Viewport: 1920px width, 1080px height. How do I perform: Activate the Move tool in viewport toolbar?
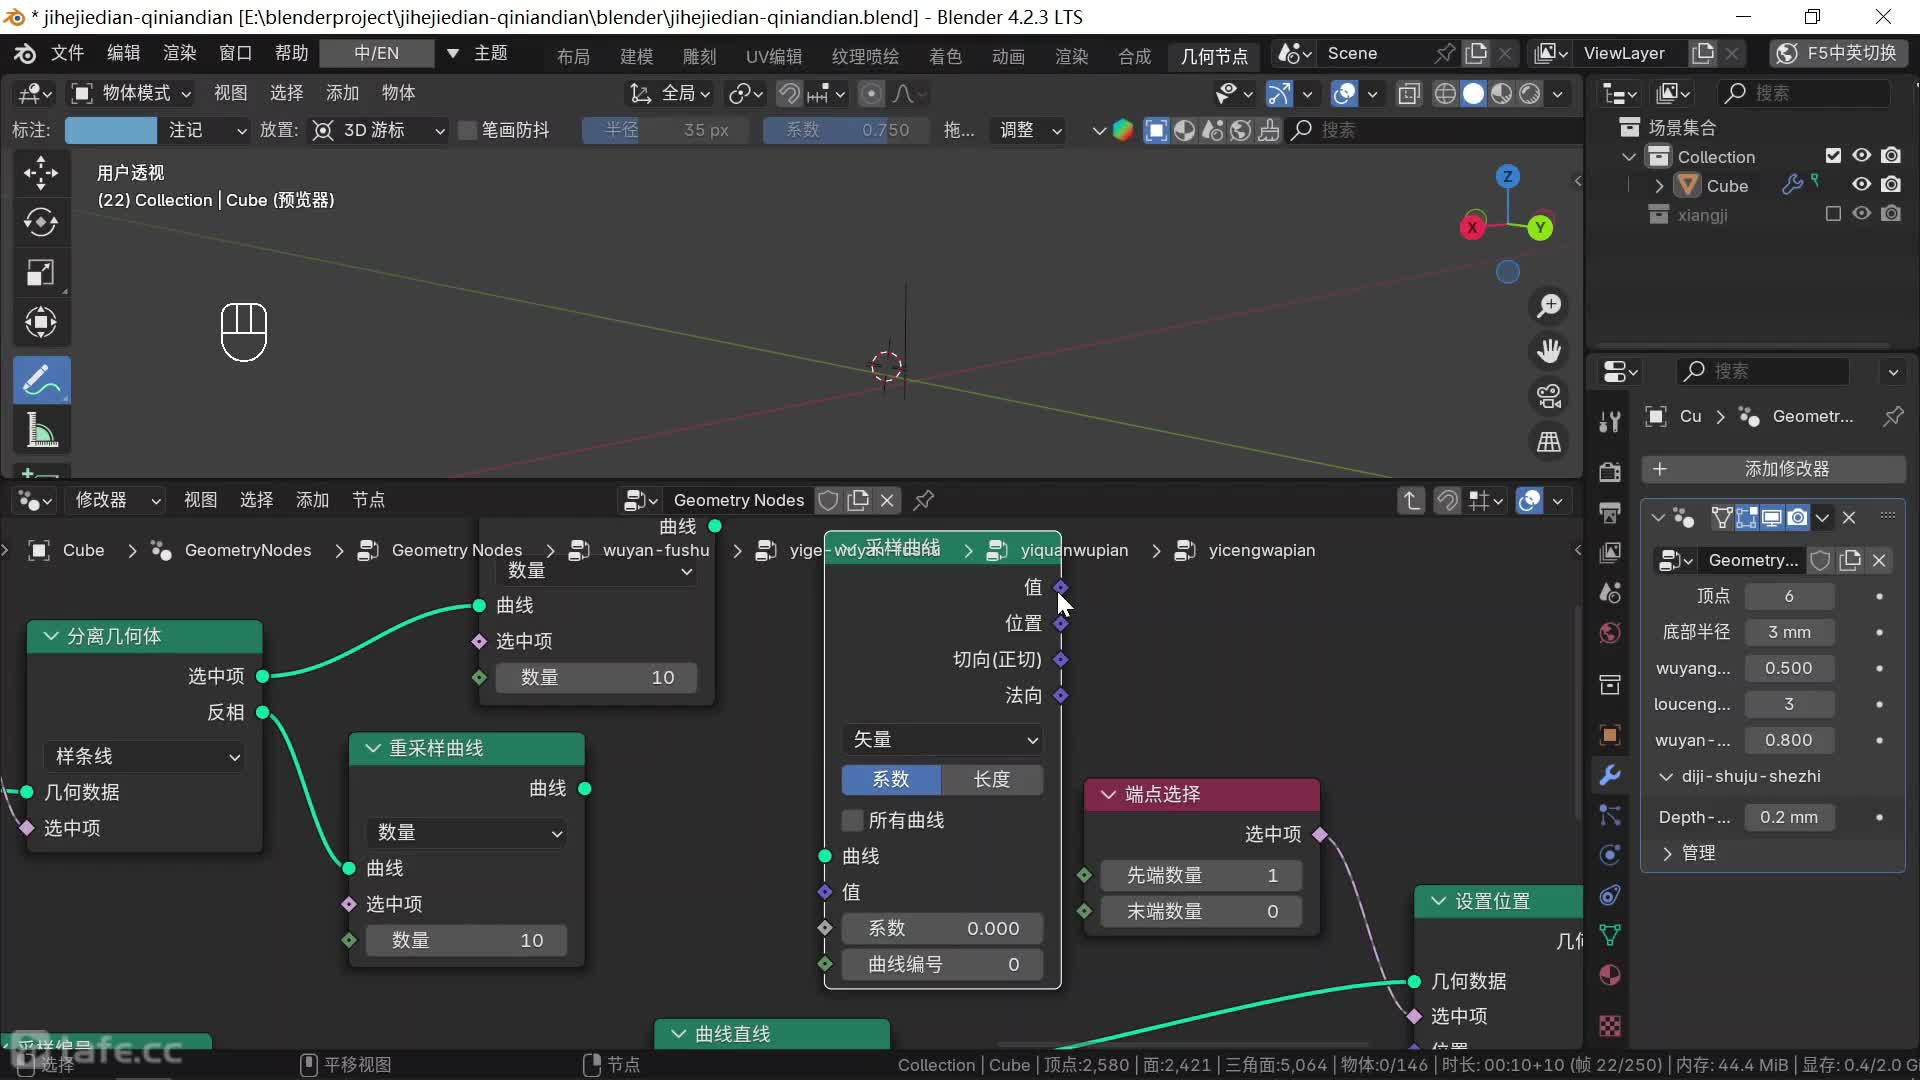[x=41, y=173]
